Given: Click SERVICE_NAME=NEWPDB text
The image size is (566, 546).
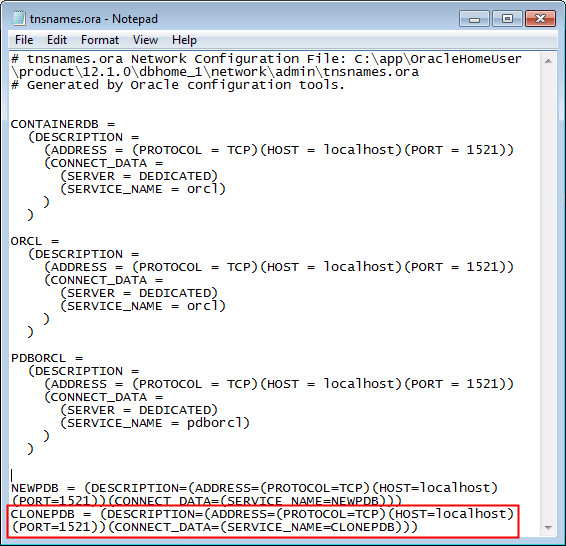Looking at the screenshot, I should click(x=303, y=501).
